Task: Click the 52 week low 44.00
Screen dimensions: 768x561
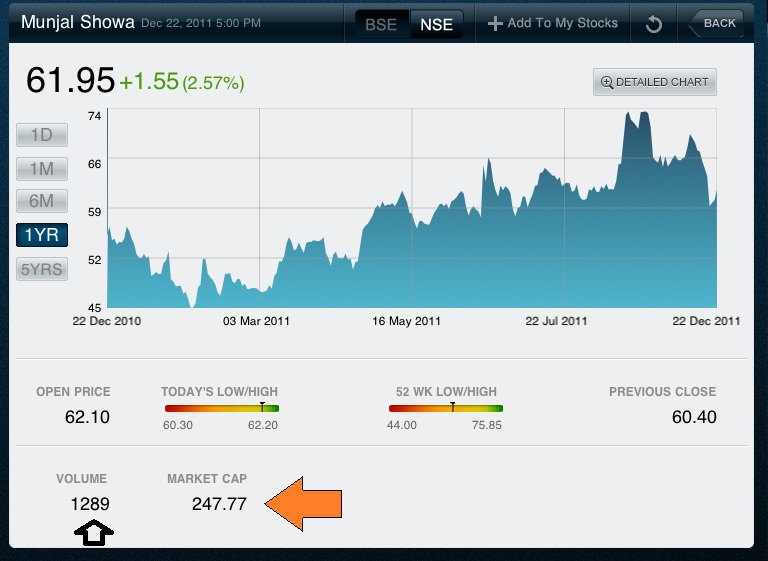Action: (x=402, y=425)
